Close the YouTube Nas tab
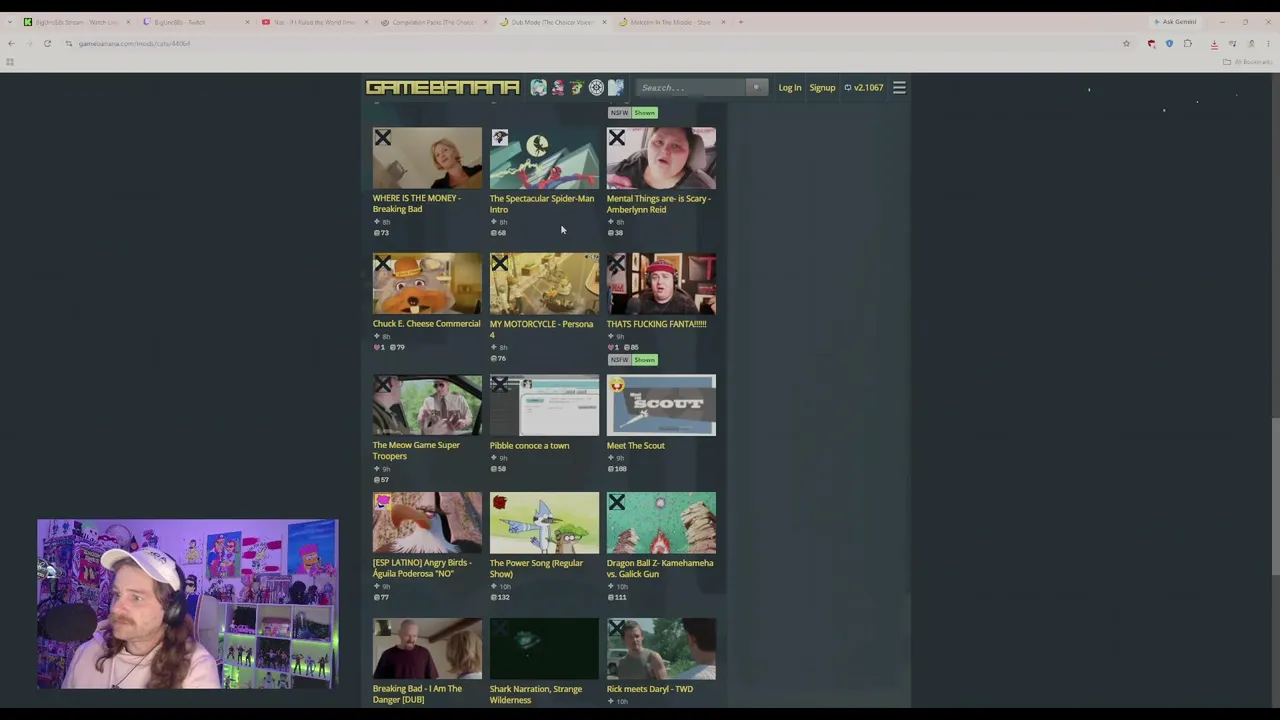The height and width of the screenshot is (720, 1280). (366, 22)
